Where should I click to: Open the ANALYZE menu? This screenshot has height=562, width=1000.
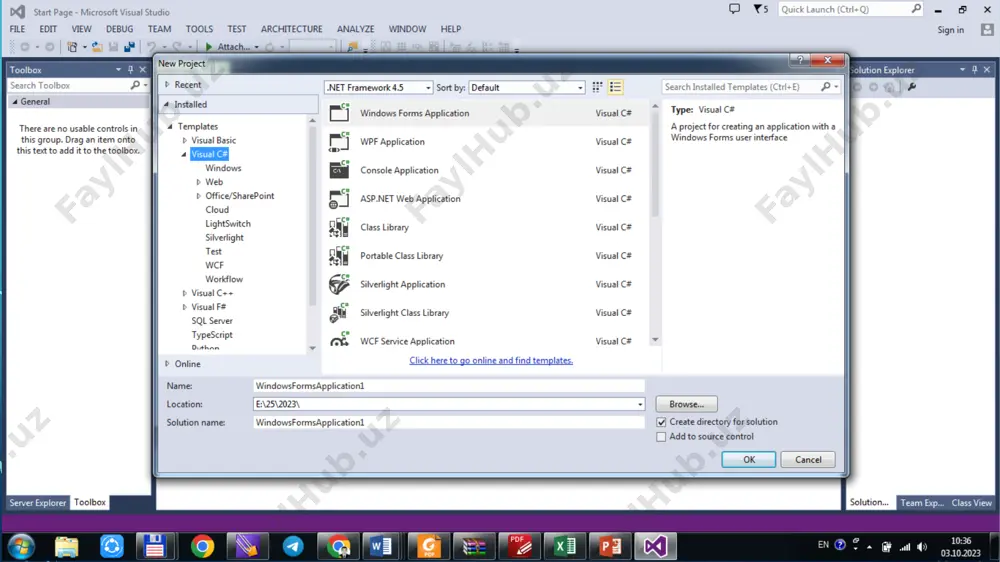coord(355,29)
